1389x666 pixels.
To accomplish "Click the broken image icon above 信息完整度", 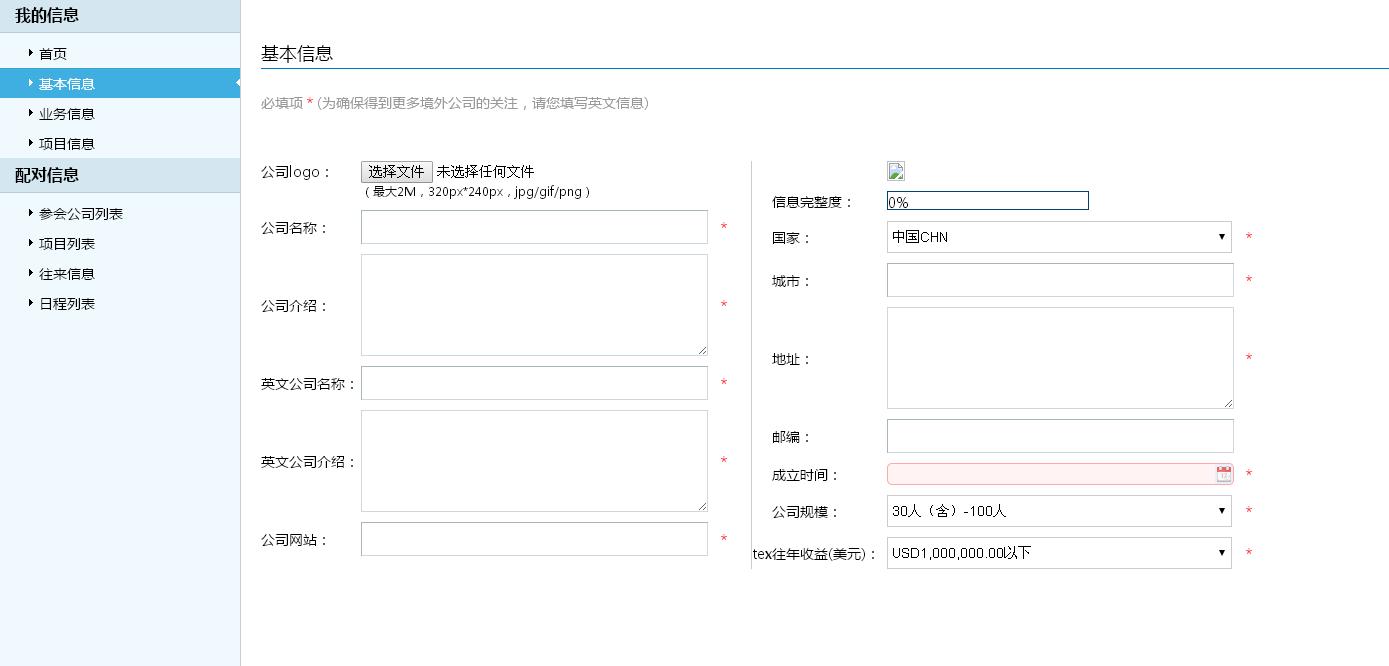I will [x=896, y=172].
